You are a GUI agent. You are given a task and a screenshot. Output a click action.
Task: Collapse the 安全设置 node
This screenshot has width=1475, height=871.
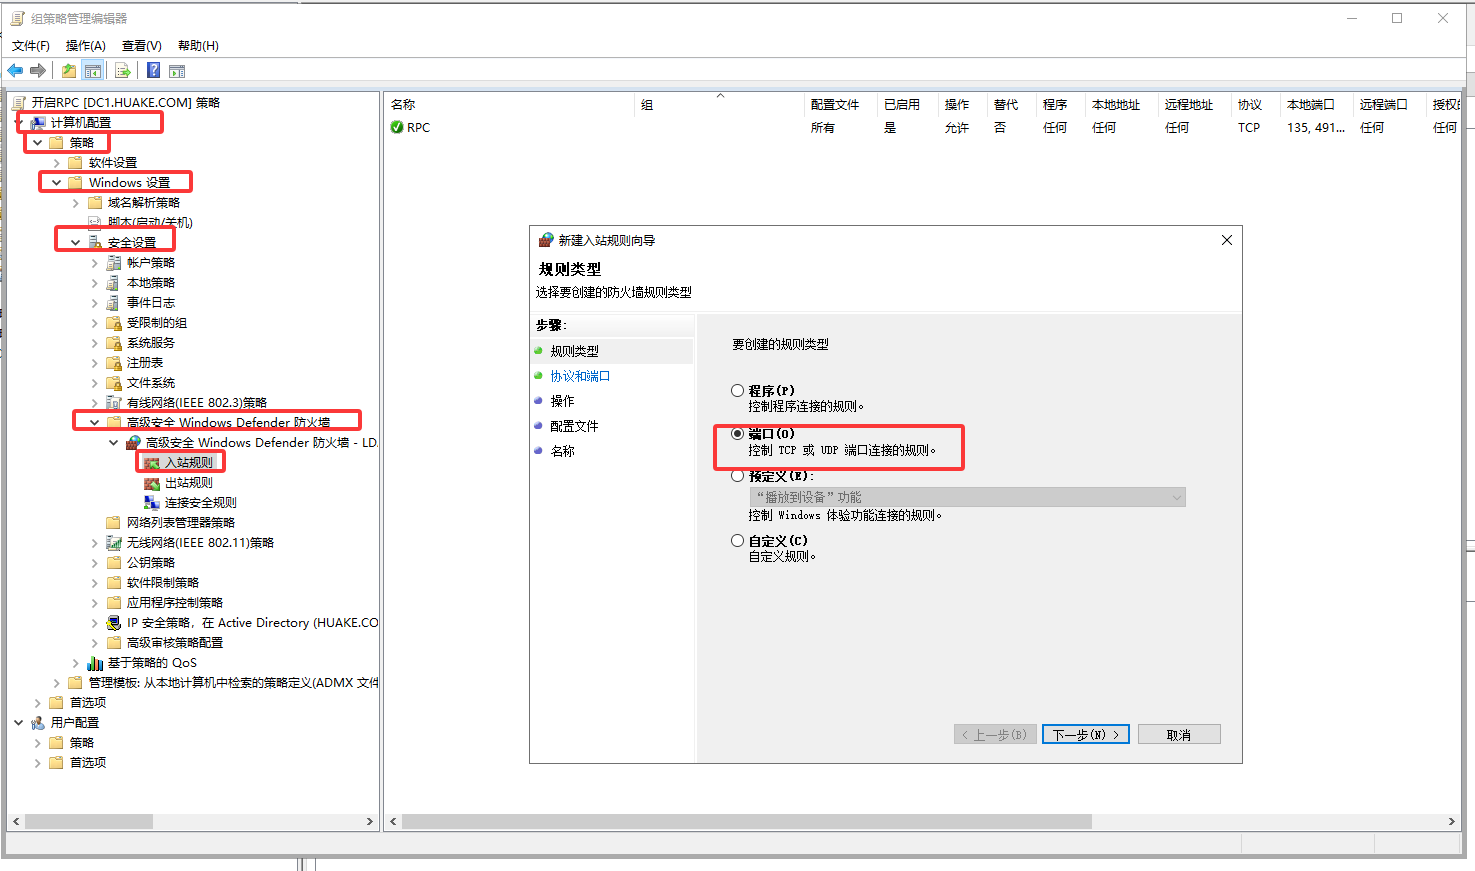(x=76, y=243)
